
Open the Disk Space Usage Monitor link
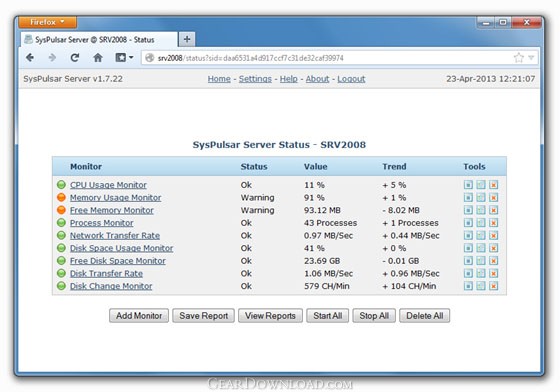coord(121,248)
